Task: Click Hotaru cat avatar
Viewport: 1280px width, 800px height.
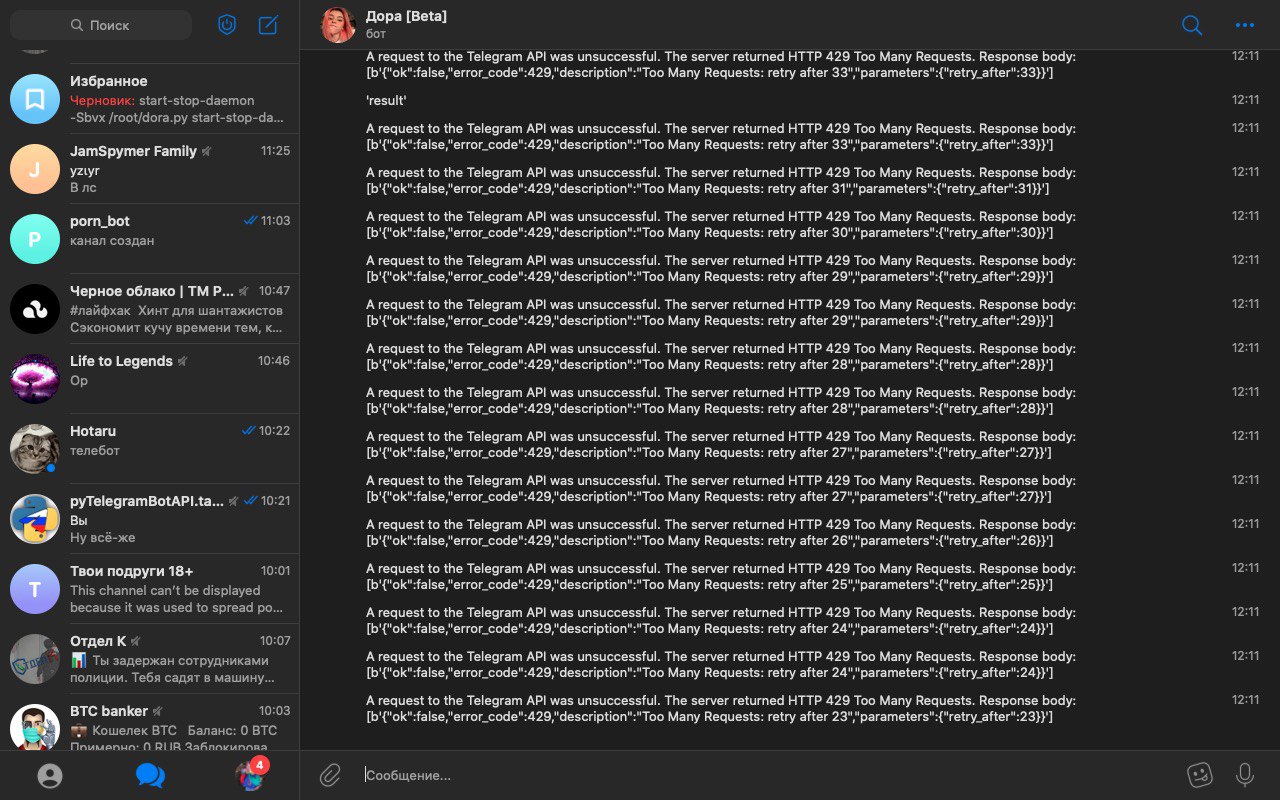Action: pos(35,449)
